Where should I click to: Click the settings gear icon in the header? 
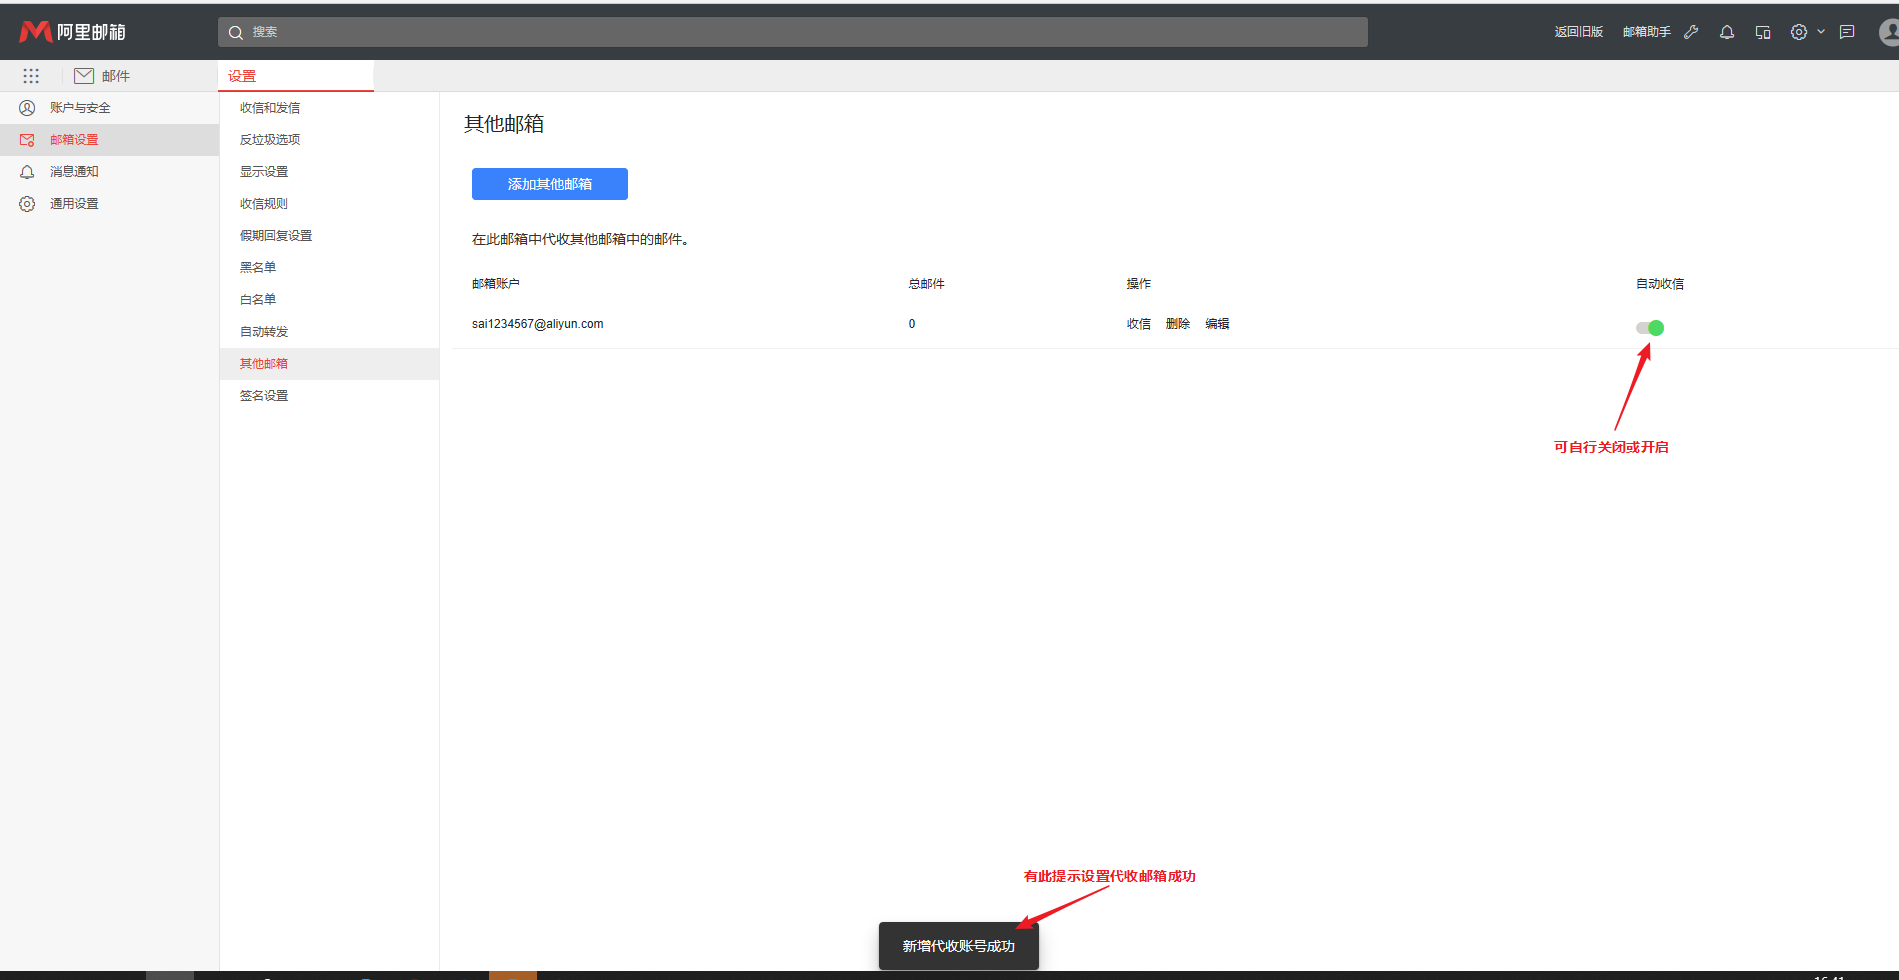[x=1799, y=32]
